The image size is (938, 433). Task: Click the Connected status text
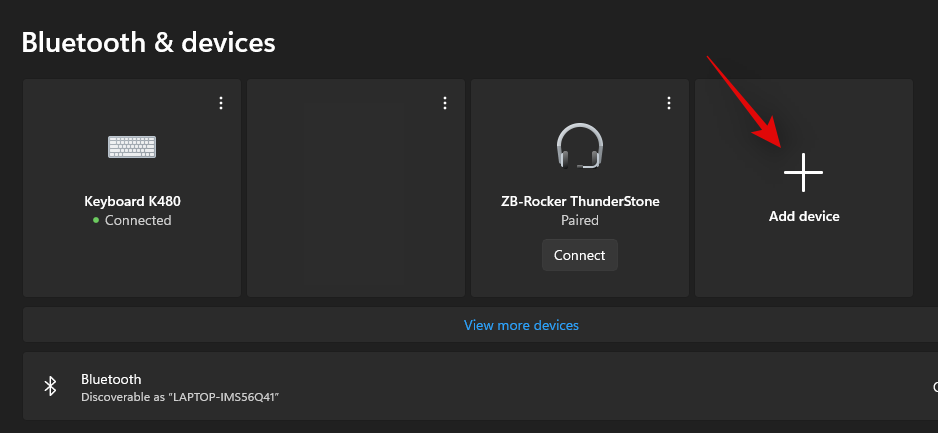(138, 220)
